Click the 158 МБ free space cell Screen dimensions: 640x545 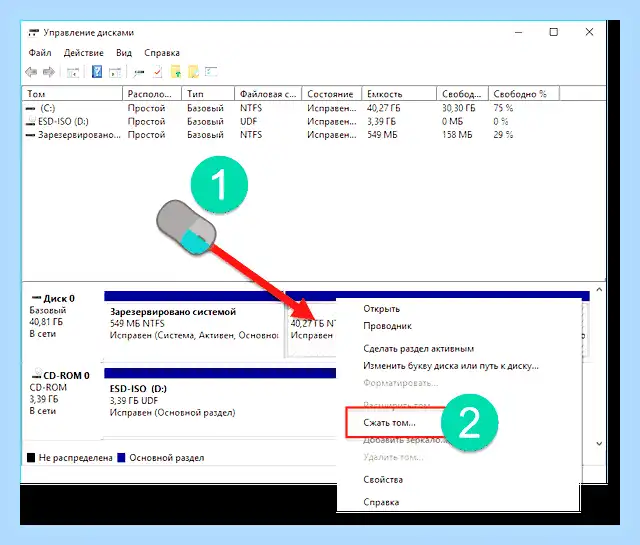click(457, 135)
